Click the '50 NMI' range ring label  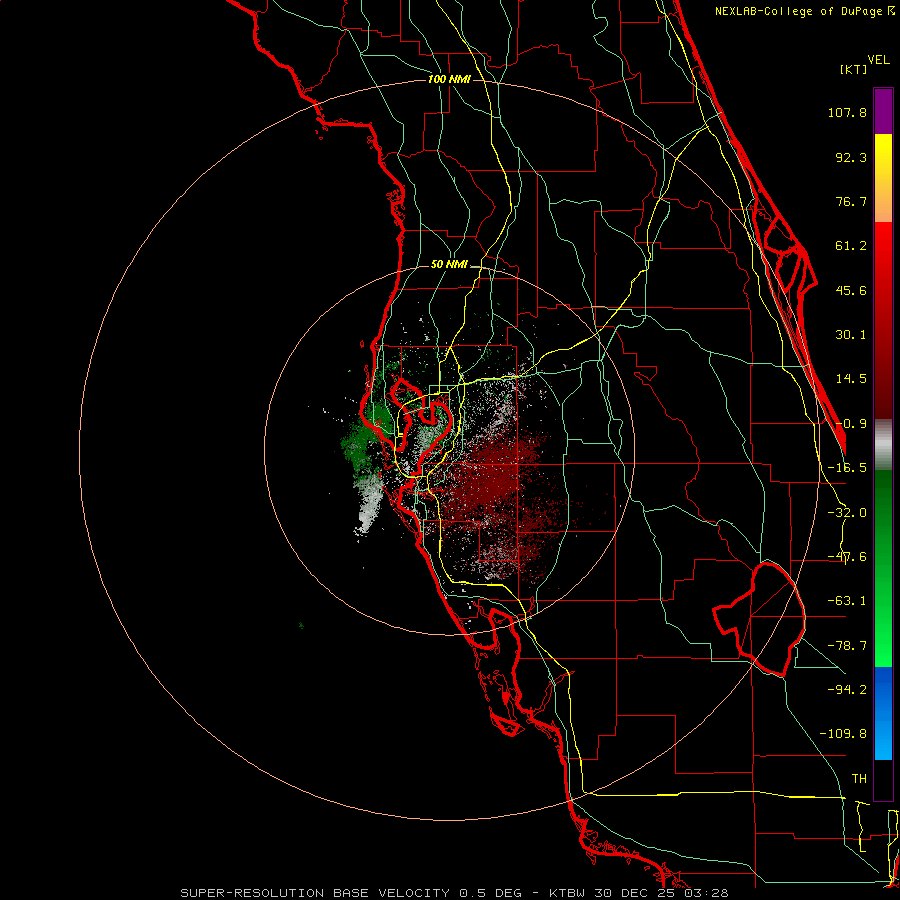(x=449, y=265)
